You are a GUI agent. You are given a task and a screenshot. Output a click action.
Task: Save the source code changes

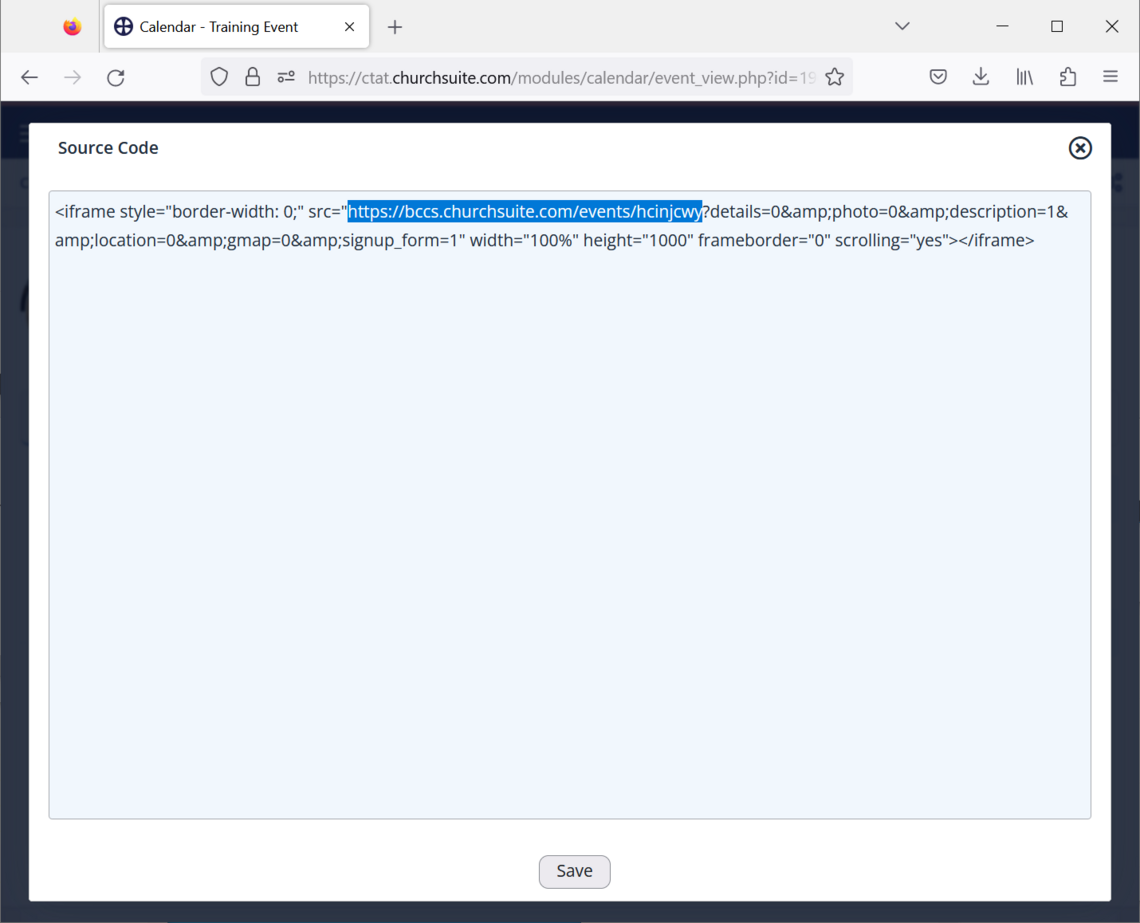(574, 871)
